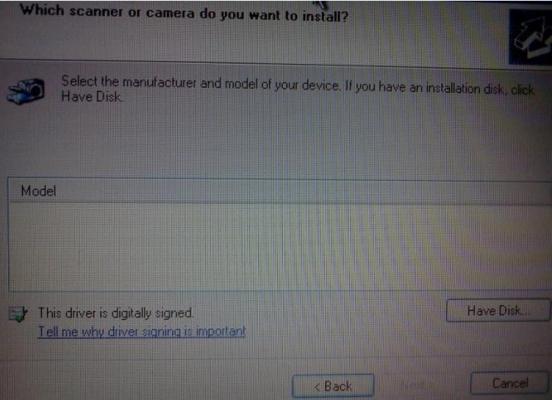
Task: Click the word 'install?' in the heading
Action: (x=325, y=16)
